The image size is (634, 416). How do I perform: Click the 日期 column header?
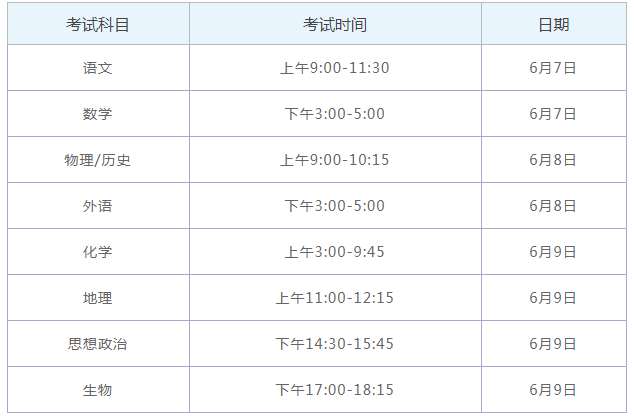[x=553, y=24]
